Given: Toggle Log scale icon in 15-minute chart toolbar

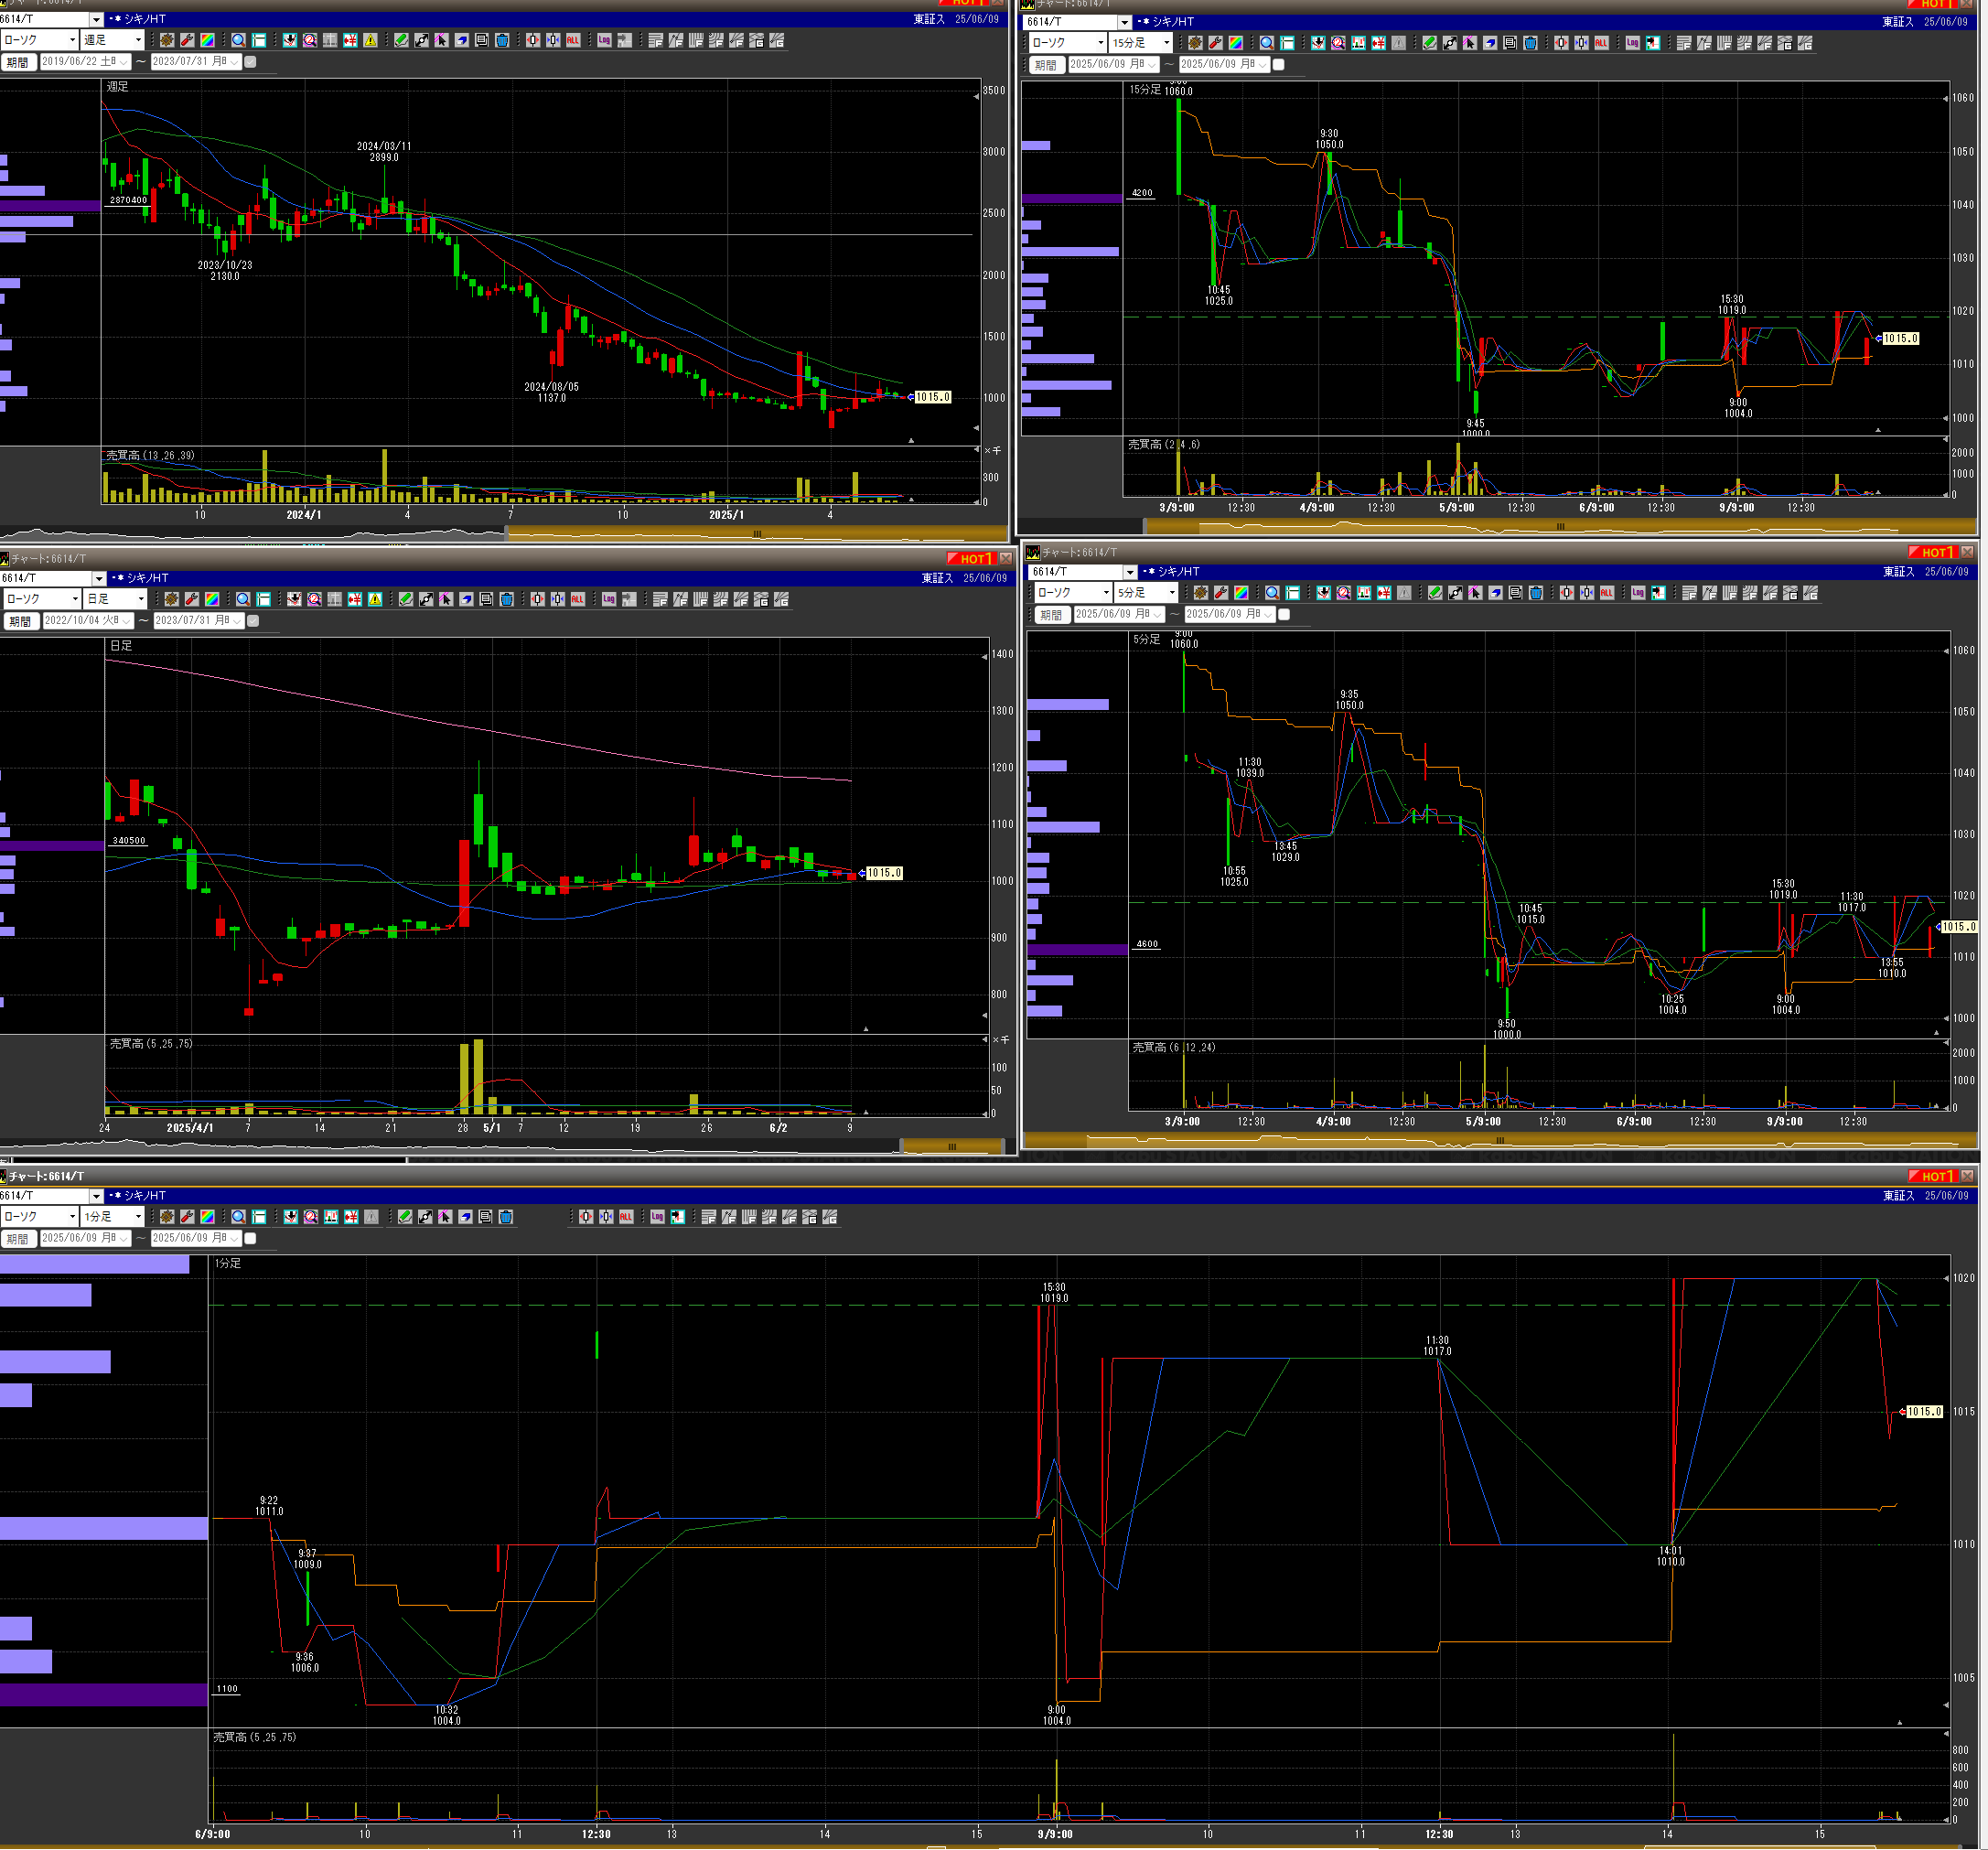Looking at the screenshot, I should (x=1633, y=43).
